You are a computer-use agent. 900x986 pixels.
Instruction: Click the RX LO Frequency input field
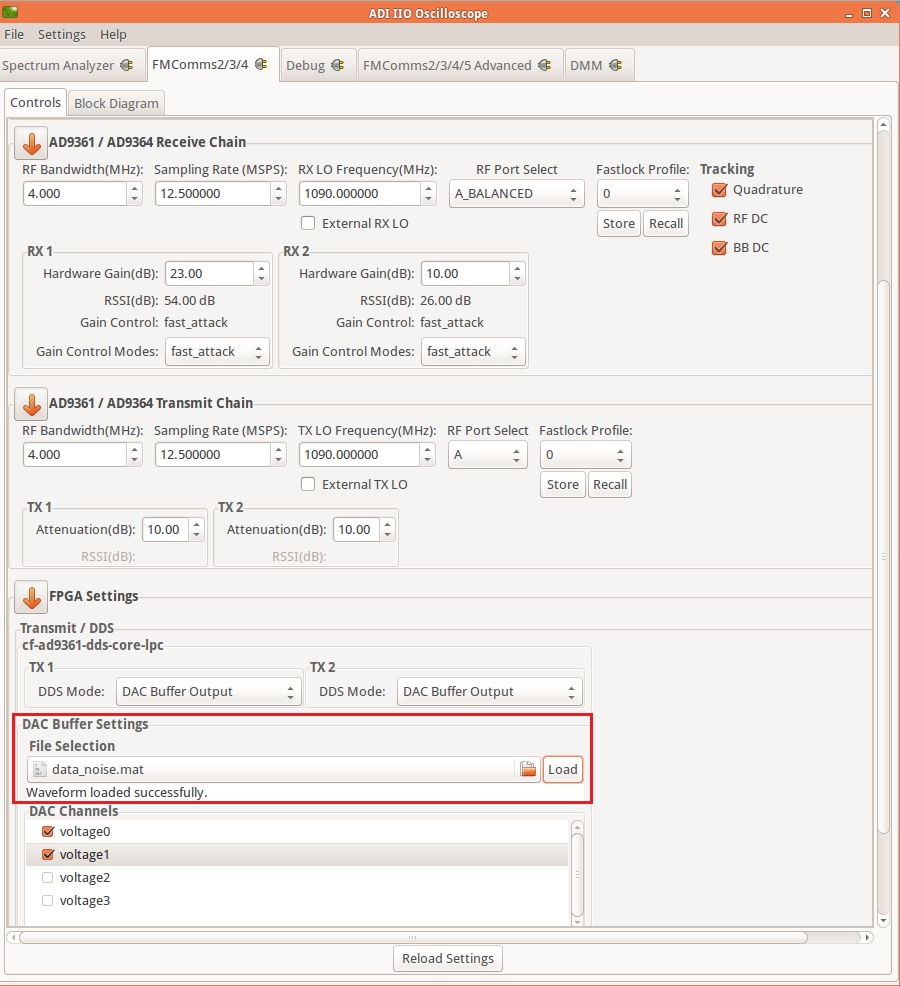tap(360, 194)
